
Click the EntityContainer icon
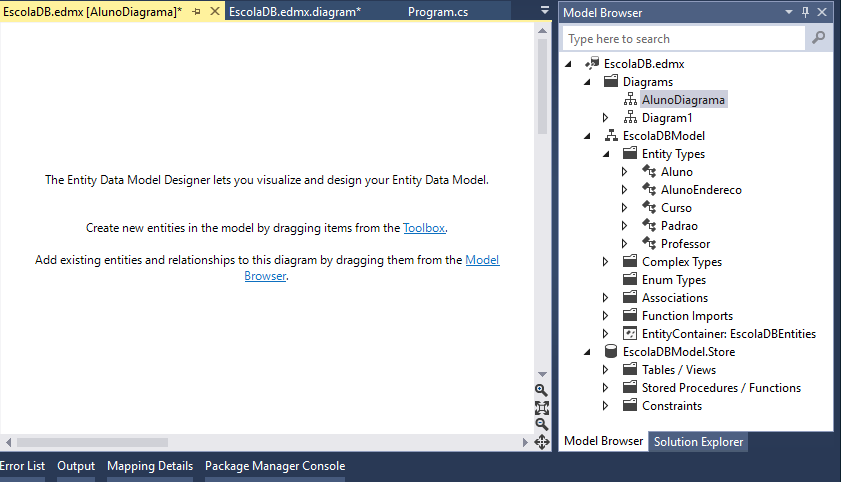click(x=630, y=333)
